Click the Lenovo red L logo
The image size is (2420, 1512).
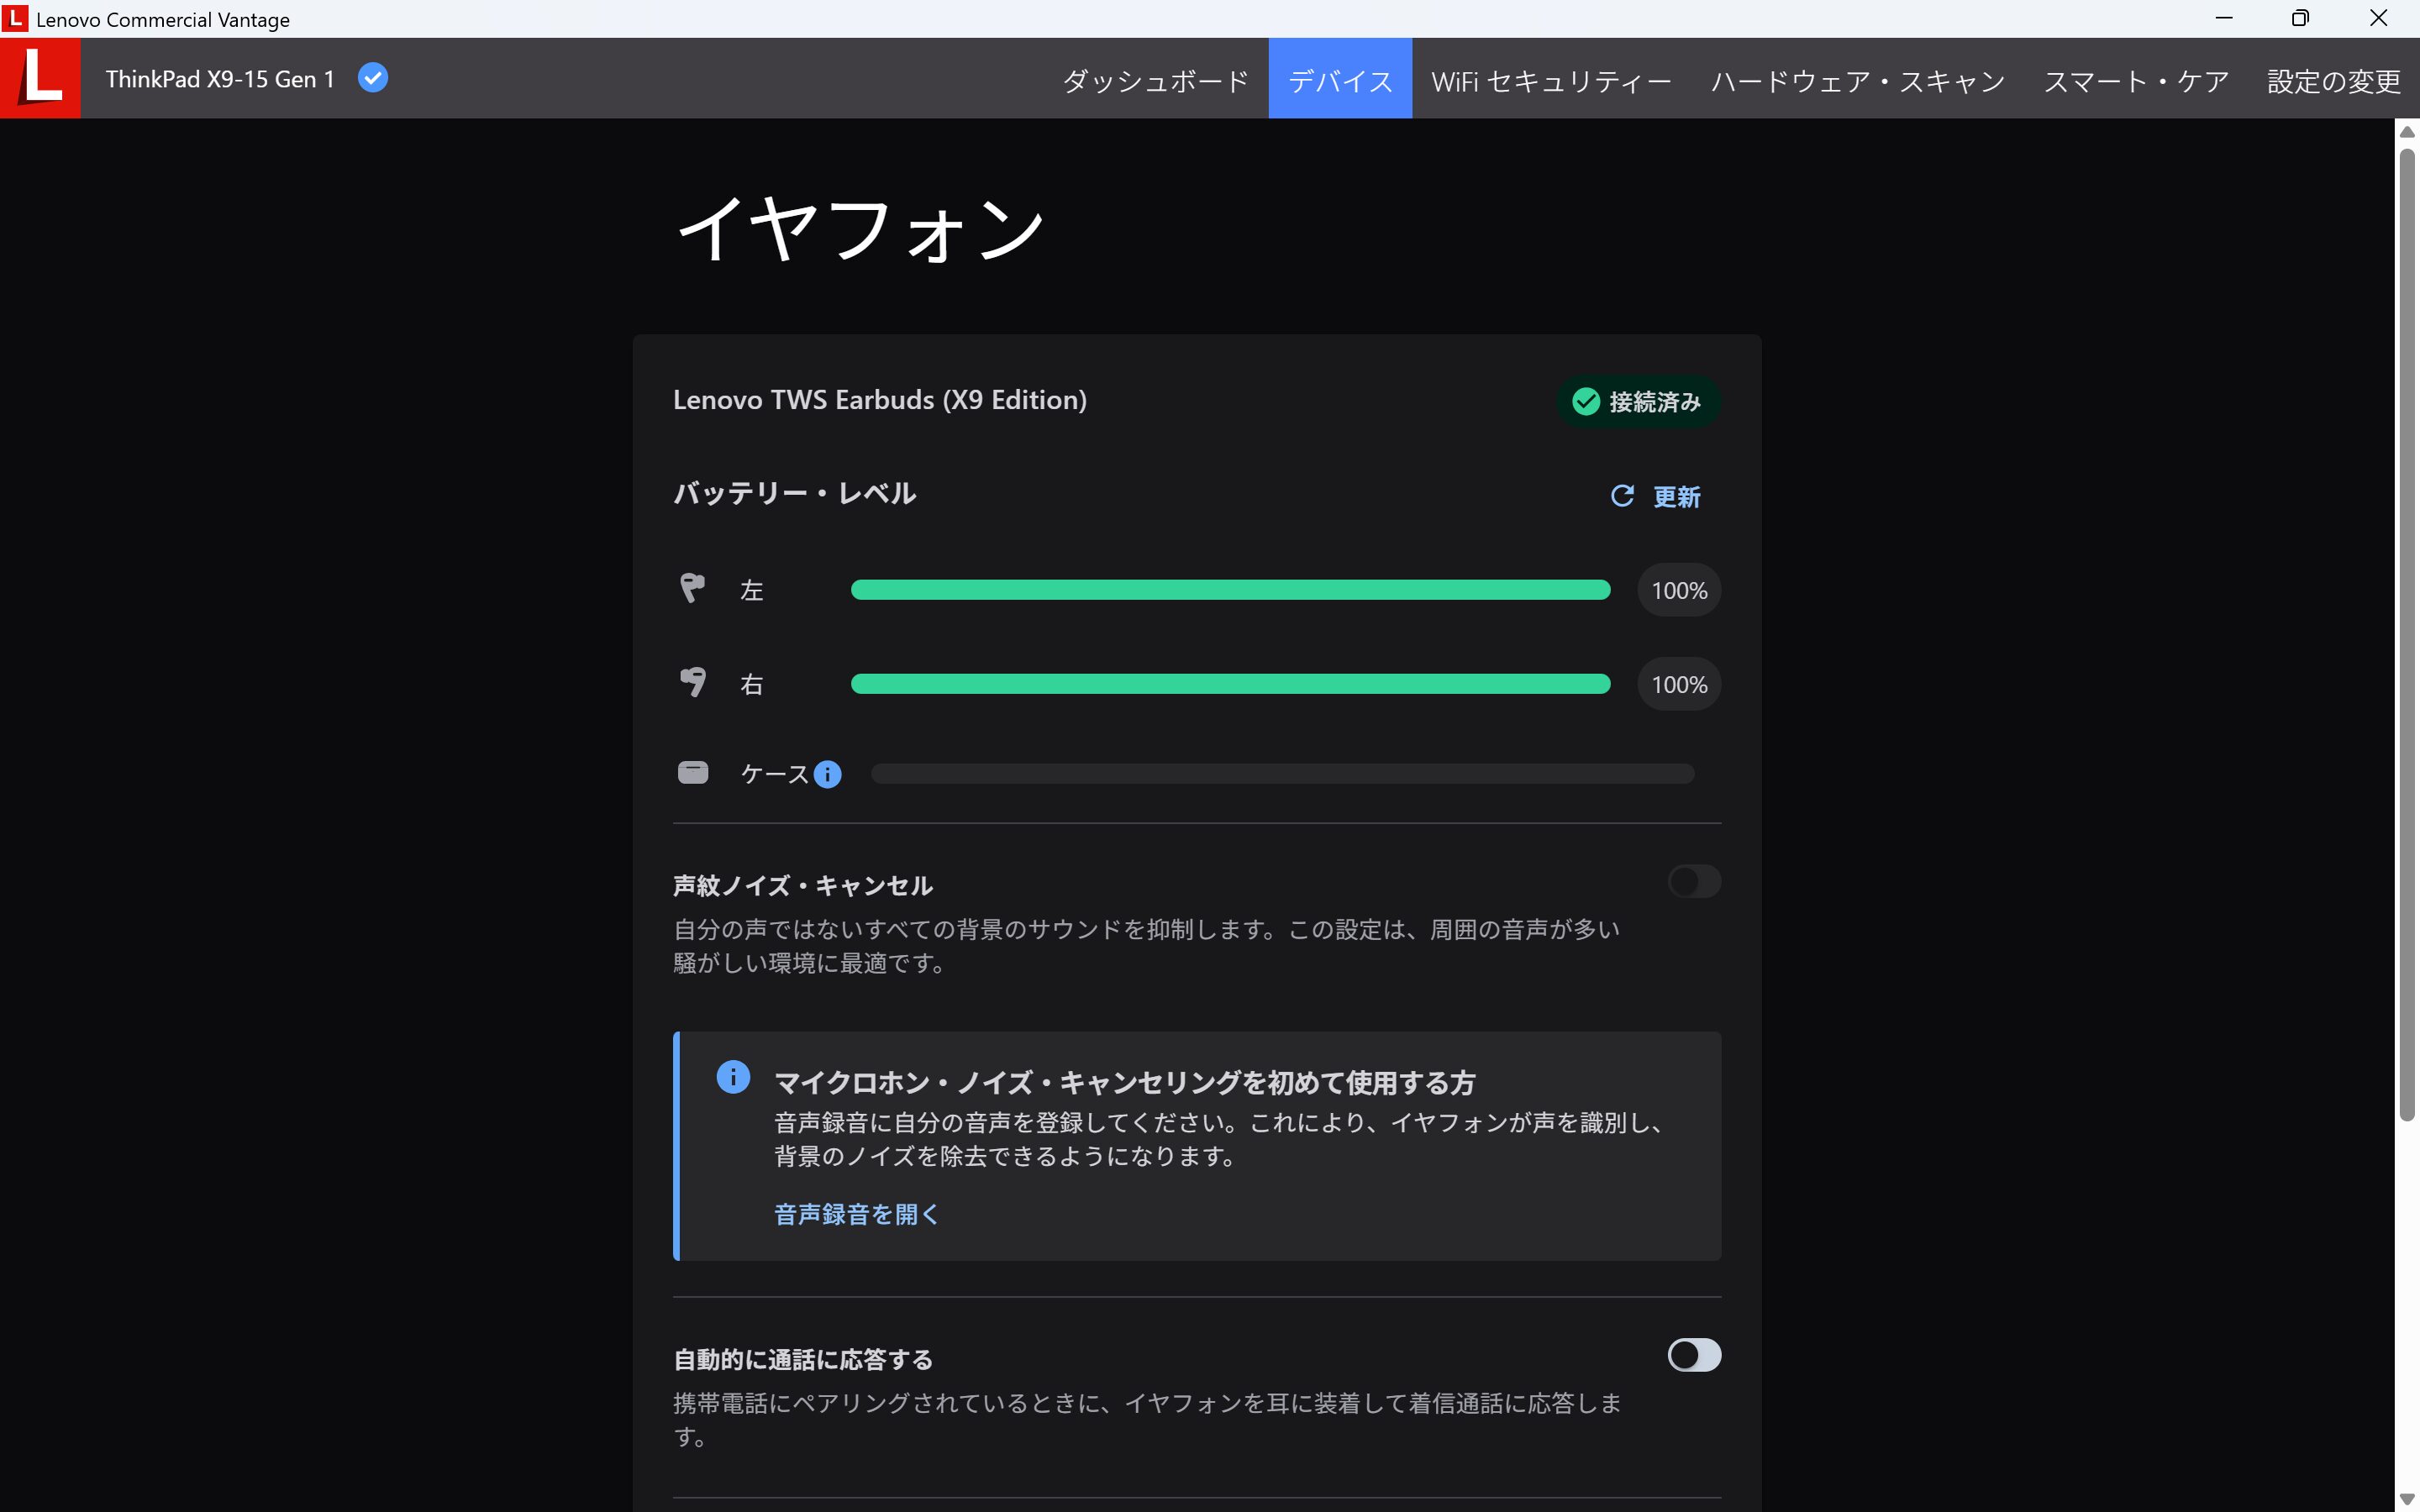click(40, 78)
